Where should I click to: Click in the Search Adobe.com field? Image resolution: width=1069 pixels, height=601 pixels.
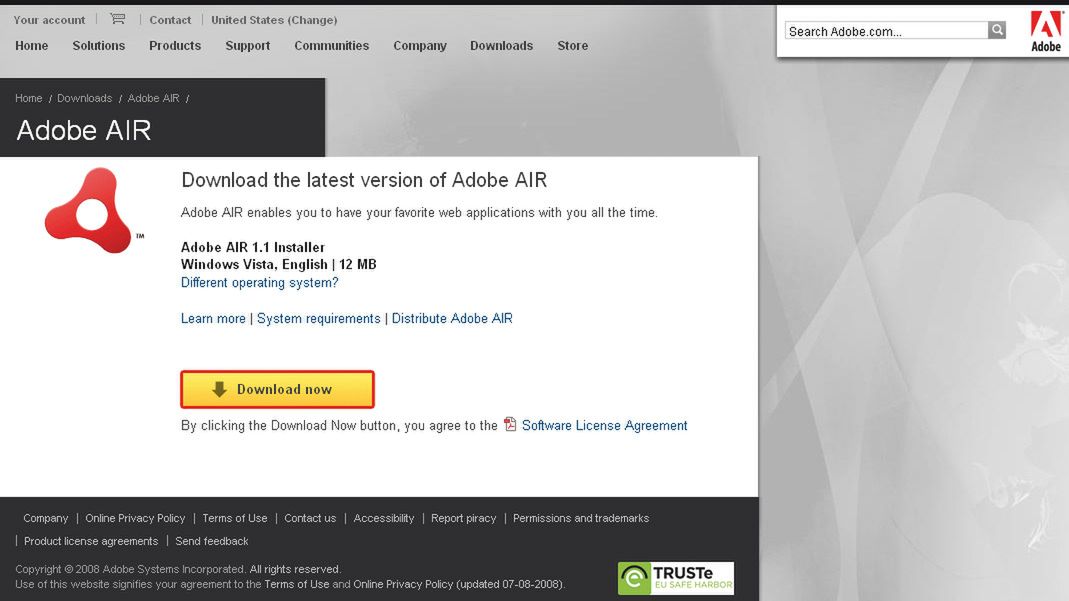886,31
